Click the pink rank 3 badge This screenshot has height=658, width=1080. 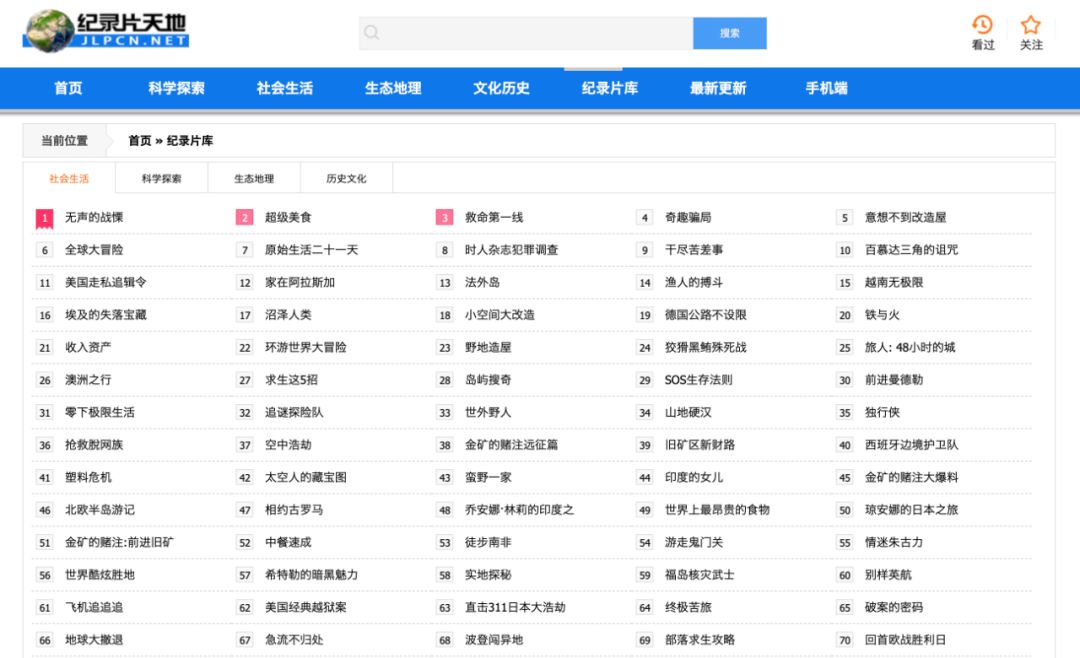(444, 217)
